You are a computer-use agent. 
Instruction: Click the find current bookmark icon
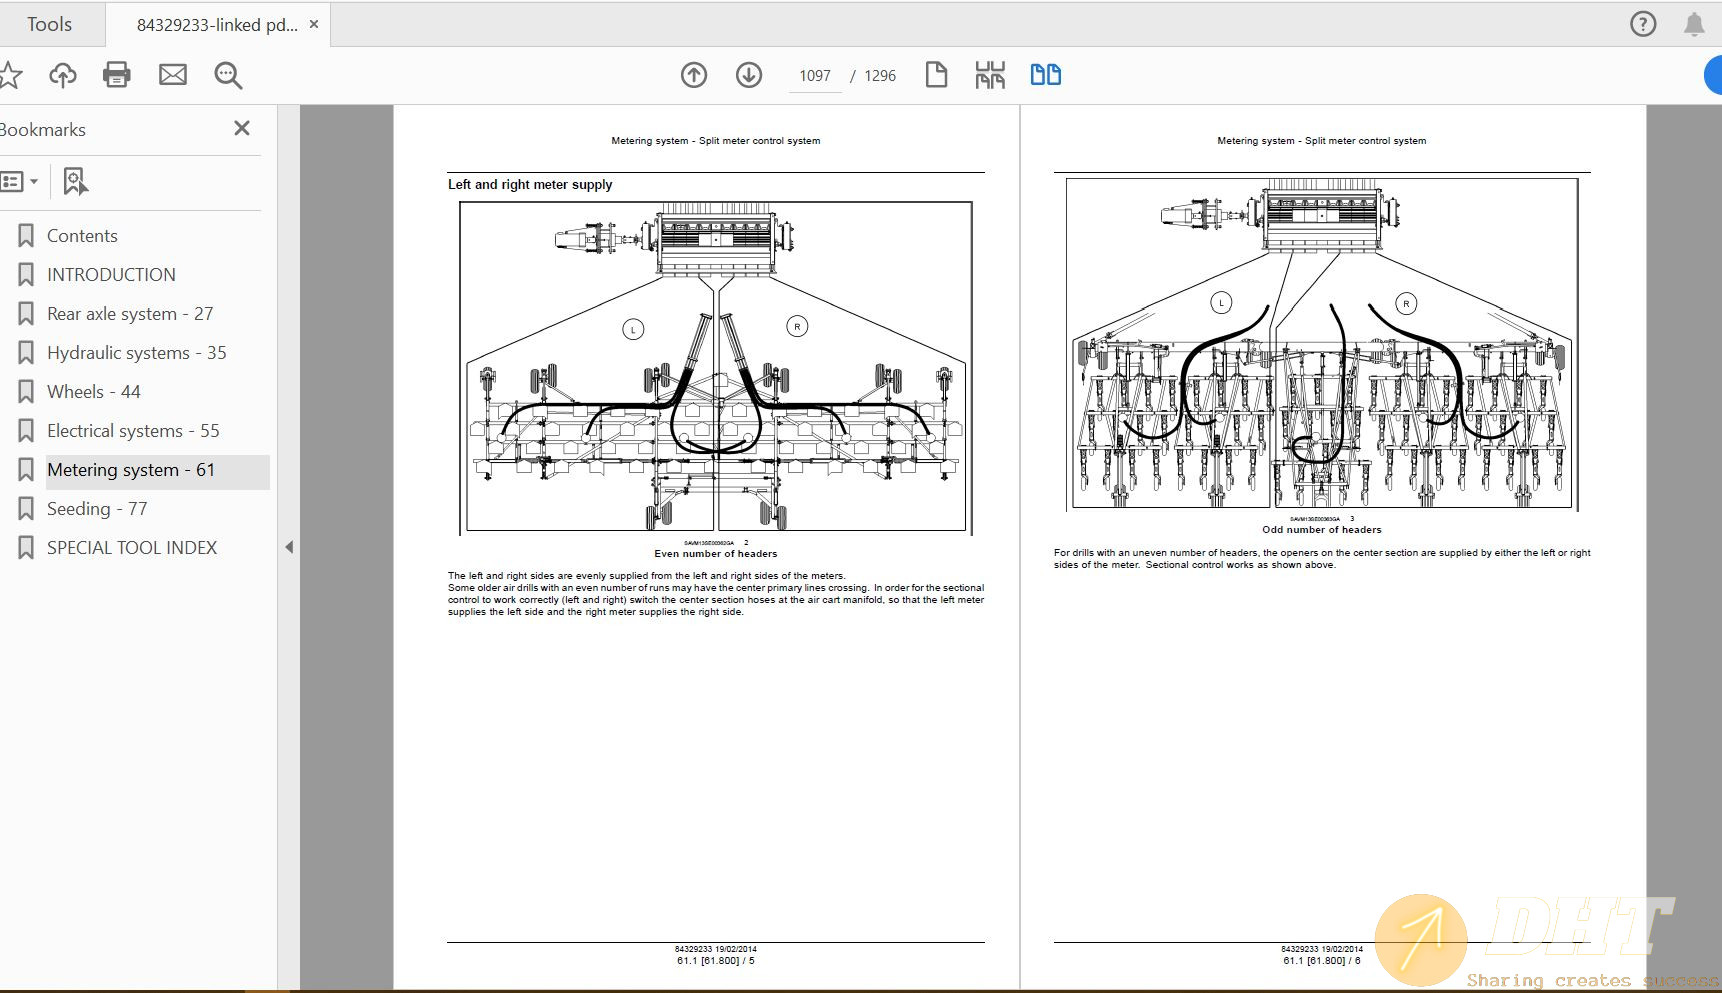click(75, 181)
